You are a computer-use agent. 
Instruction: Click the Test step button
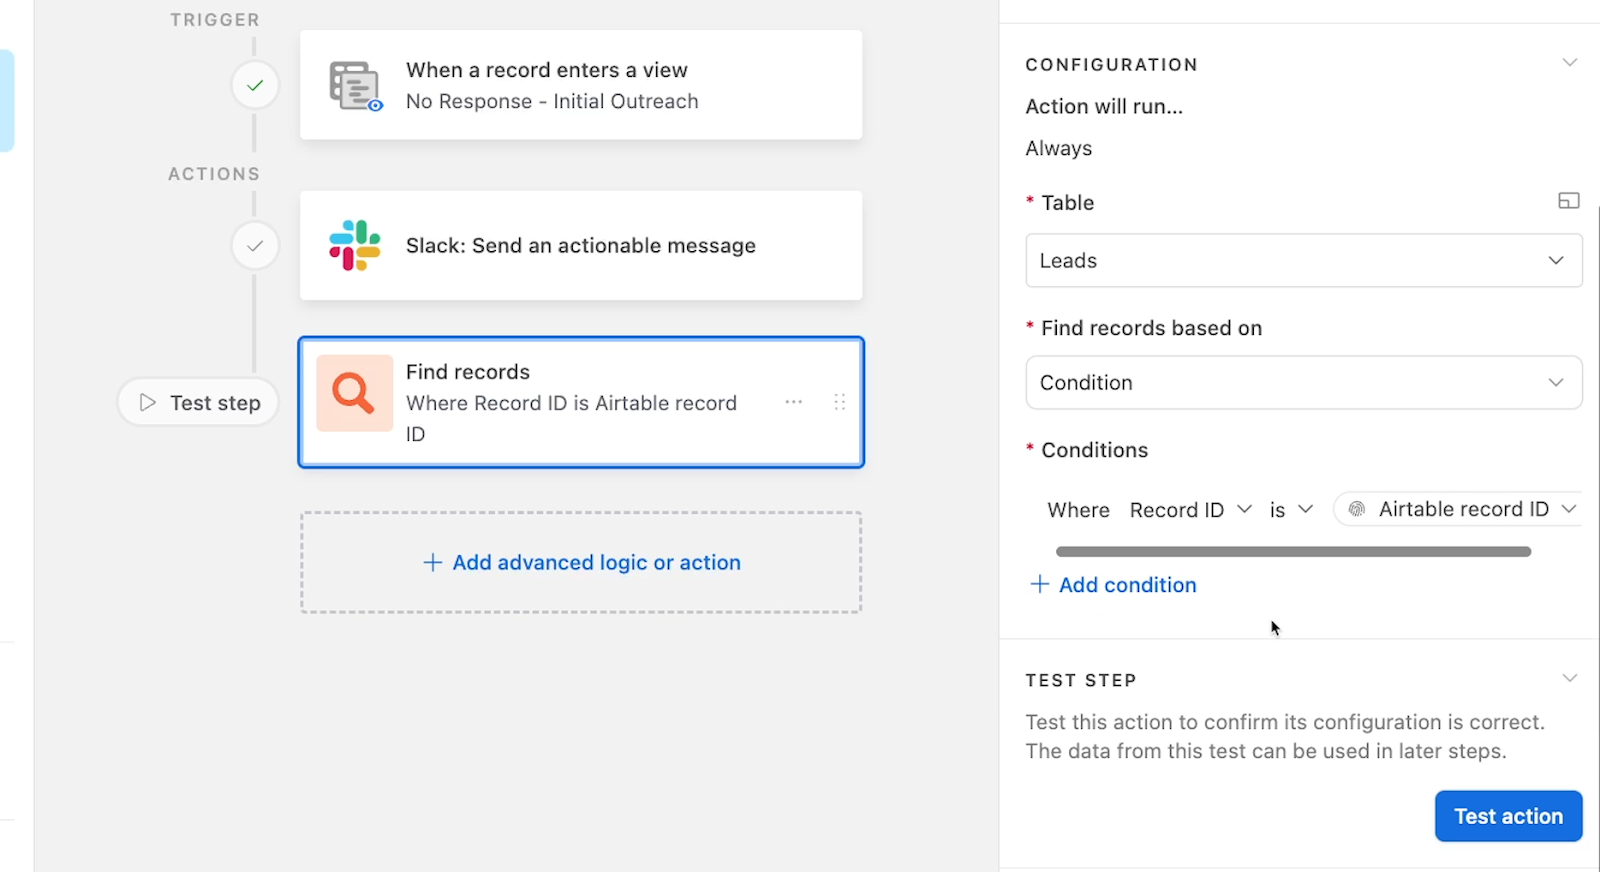(x=198, y=402)
